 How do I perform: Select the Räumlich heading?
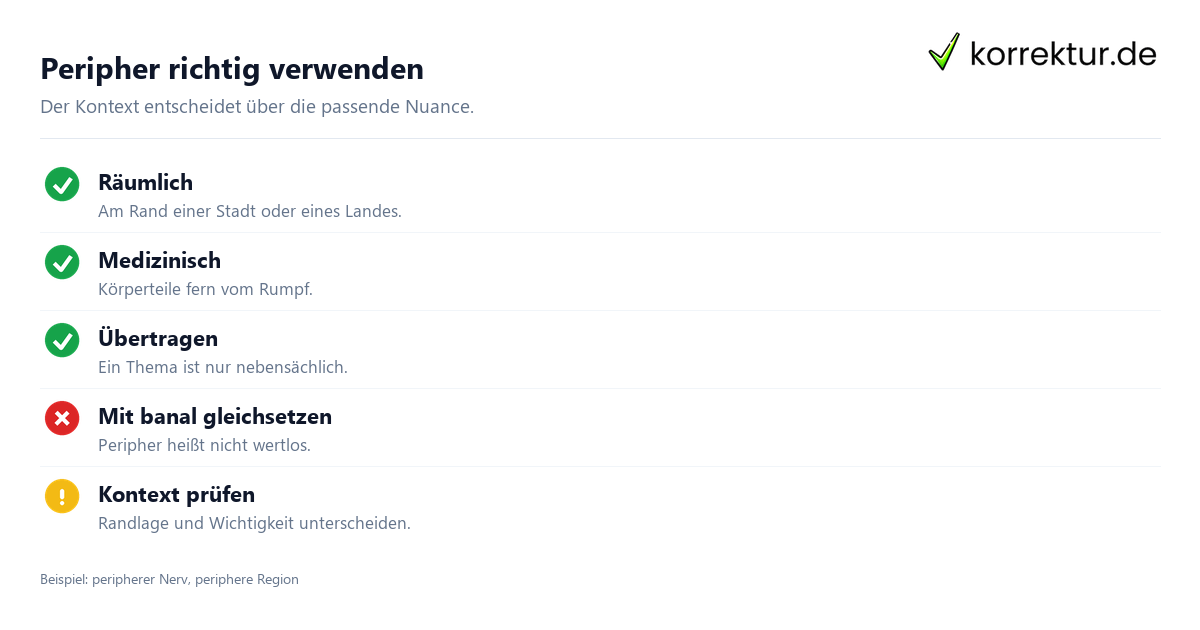coord(145,182)
